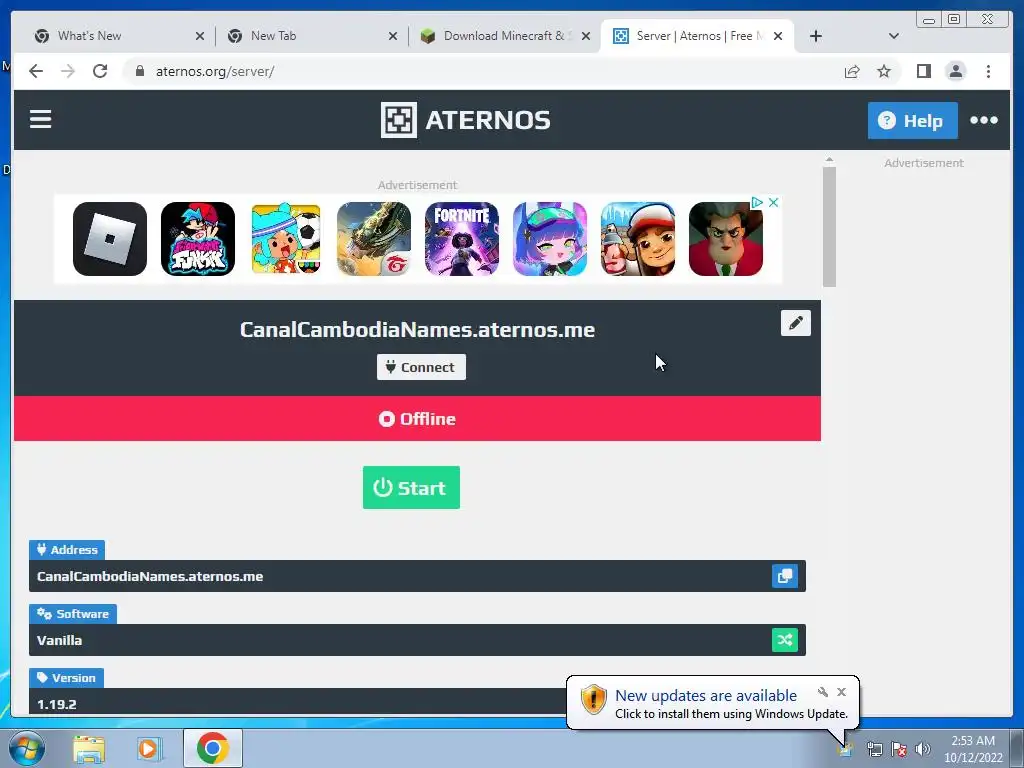This screenshot has width=1024, height=768.
Task: Open the Windows Start menu
Action: click(27, 748)
